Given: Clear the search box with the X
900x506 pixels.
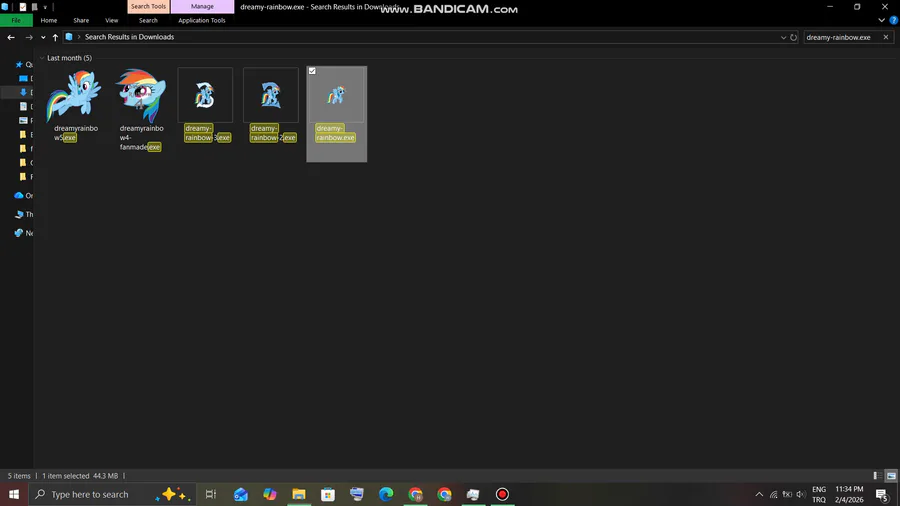Looking at the screenshot, I should (x=886, y=37).
